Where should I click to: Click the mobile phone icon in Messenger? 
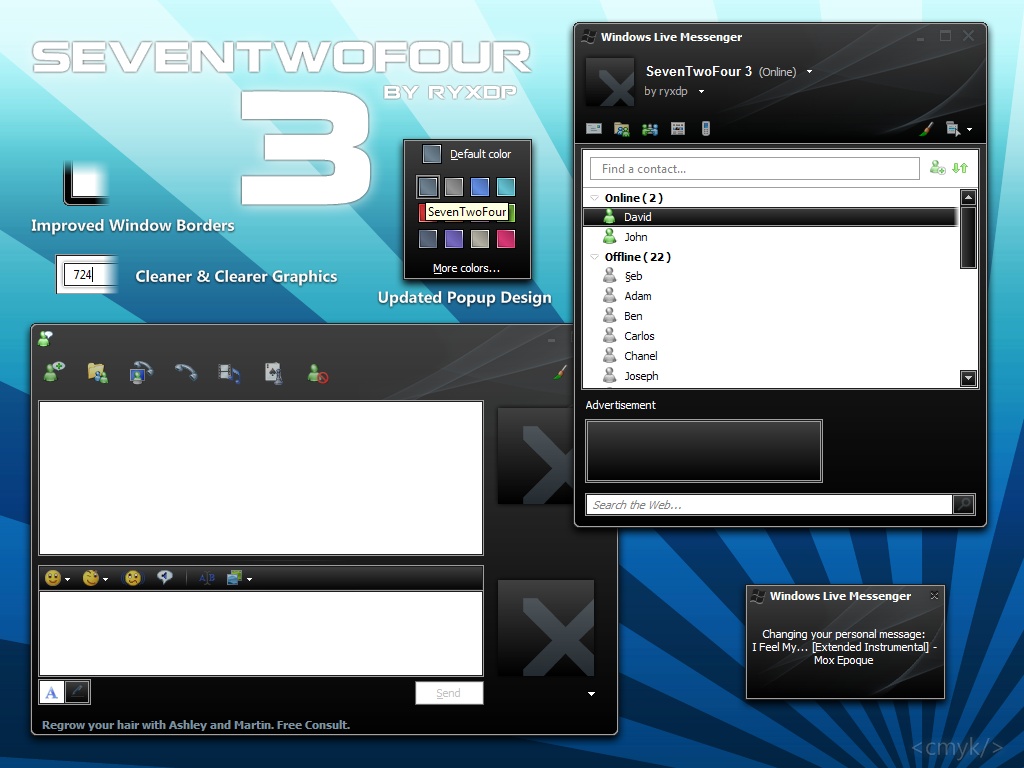tap(705, 129)
